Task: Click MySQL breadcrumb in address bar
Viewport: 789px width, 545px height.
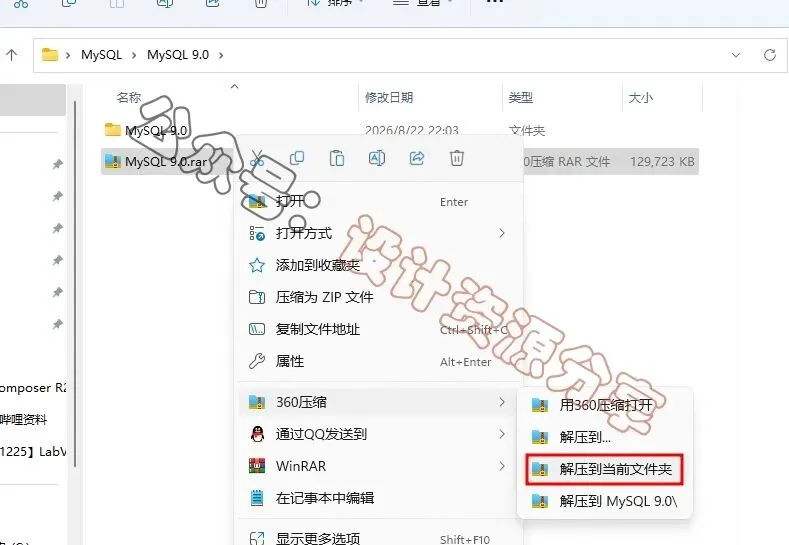Action: click(101, 55)
